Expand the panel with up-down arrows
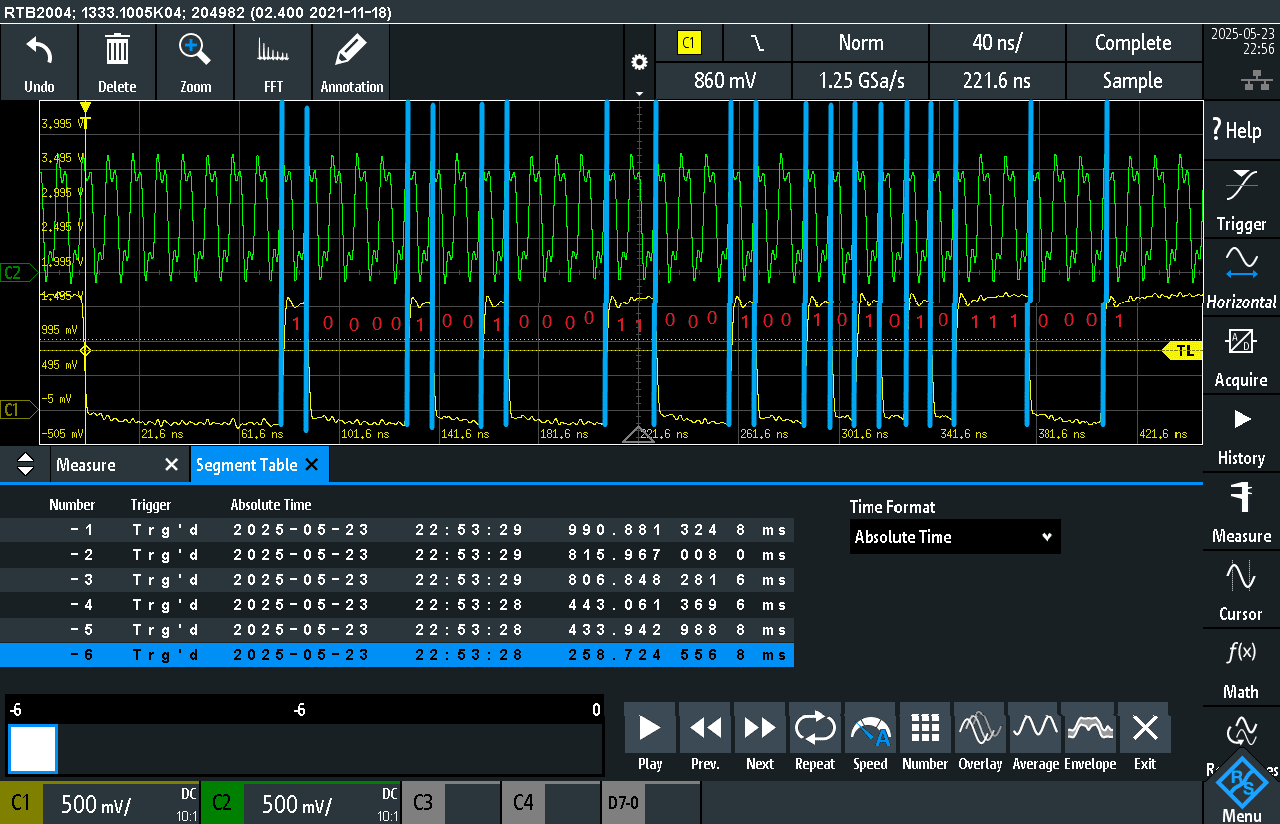 (x=26, y=465)
